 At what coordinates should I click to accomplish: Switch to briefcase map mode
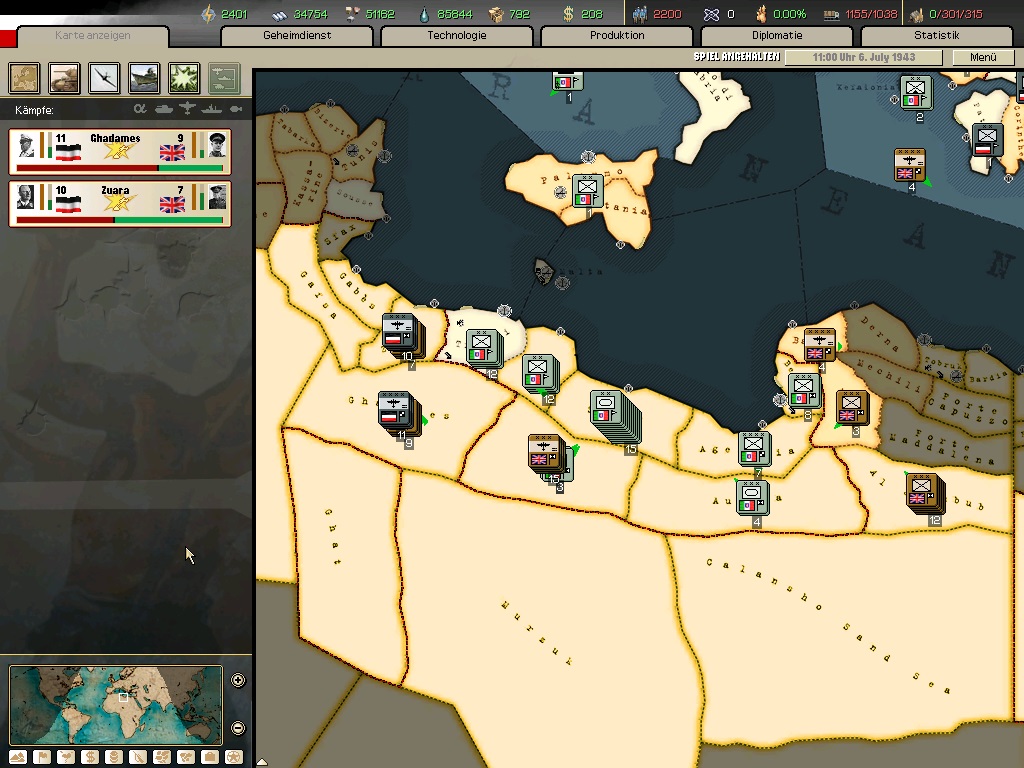tap(210, 757)
